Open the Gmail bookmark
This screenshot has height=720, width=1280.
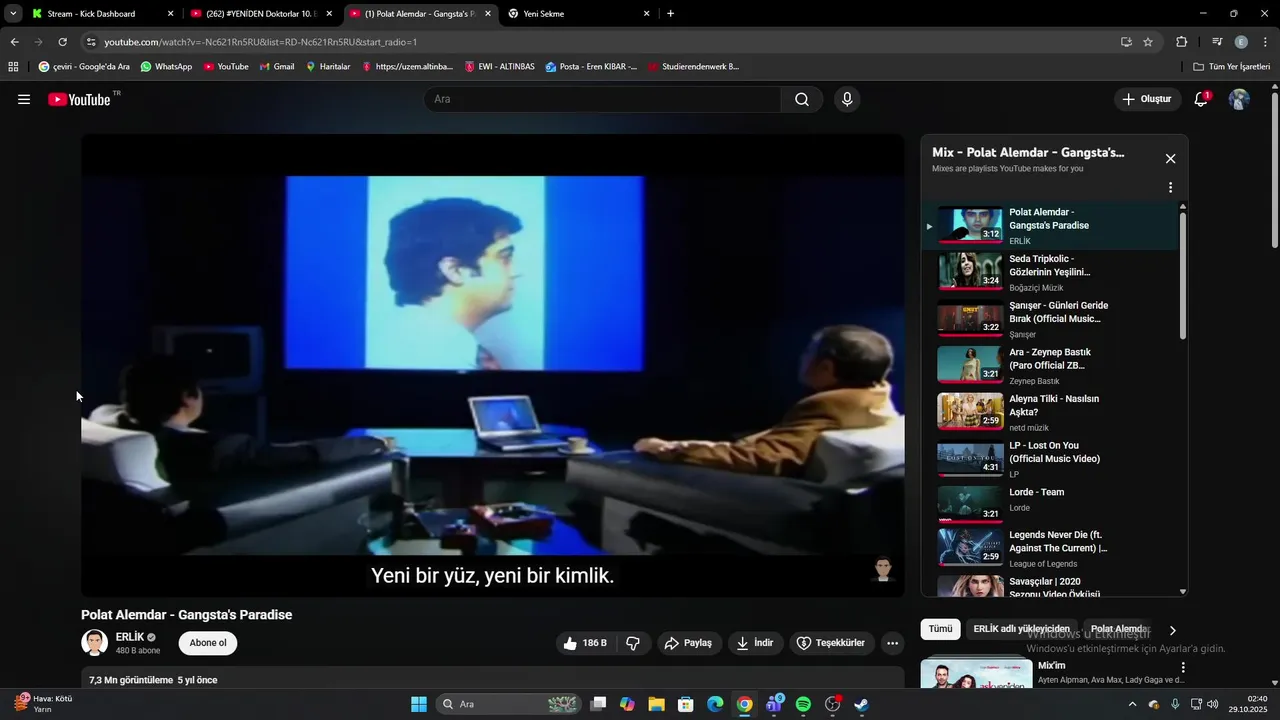point(277,67)
